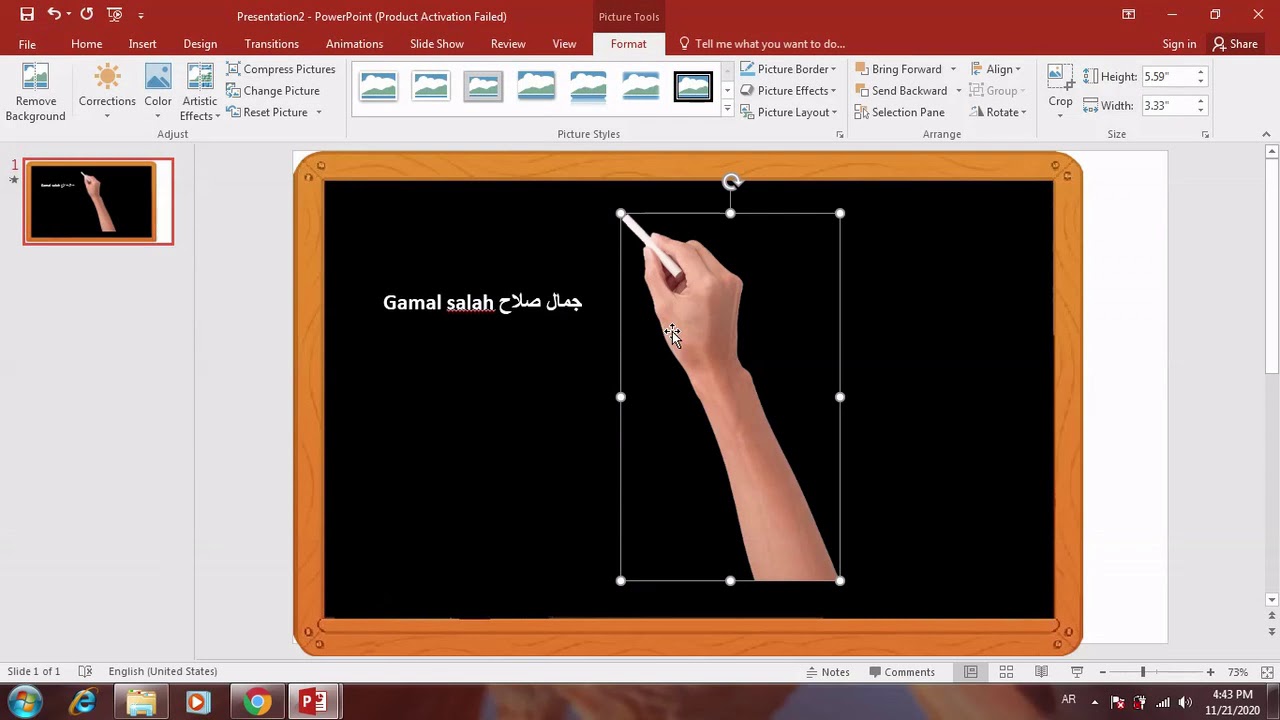Screen dimensions: 1280x720
Task: Expand the Picture Layout dropdown
Action: 834,113
